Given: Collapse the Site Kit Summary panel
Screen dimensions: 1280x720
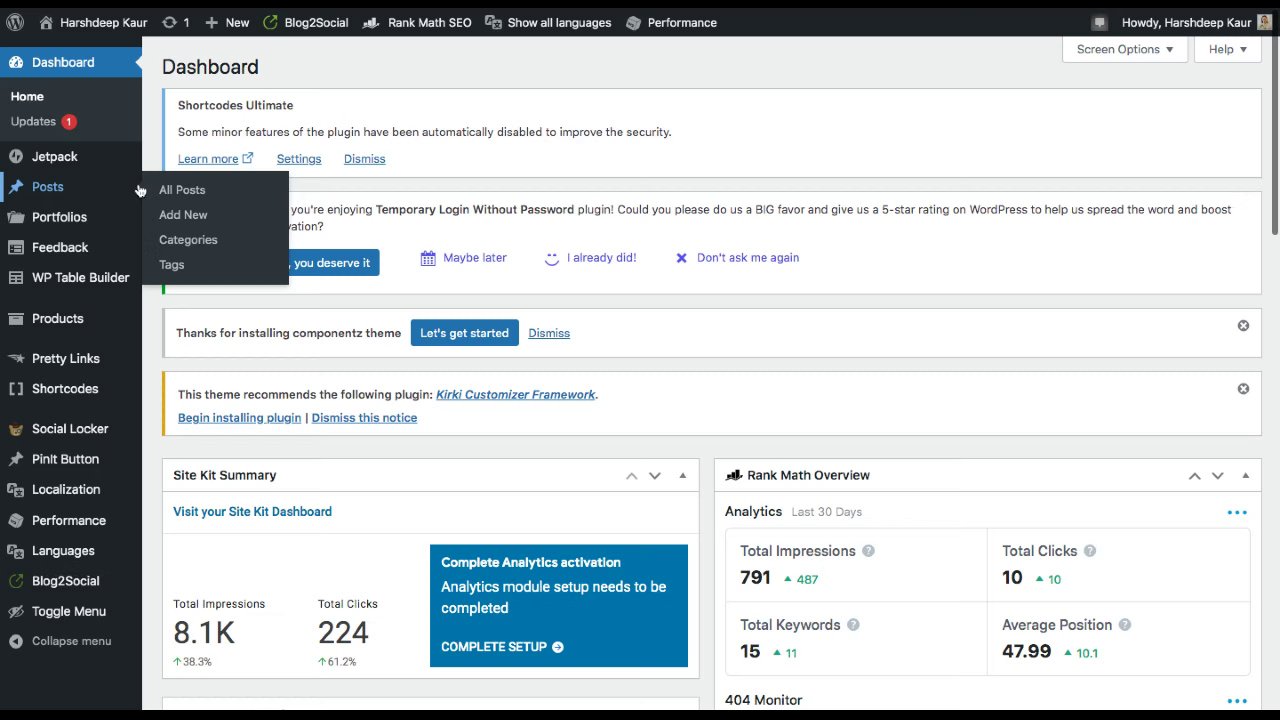Looking at the screenshot, I should (x=683, y=476).
